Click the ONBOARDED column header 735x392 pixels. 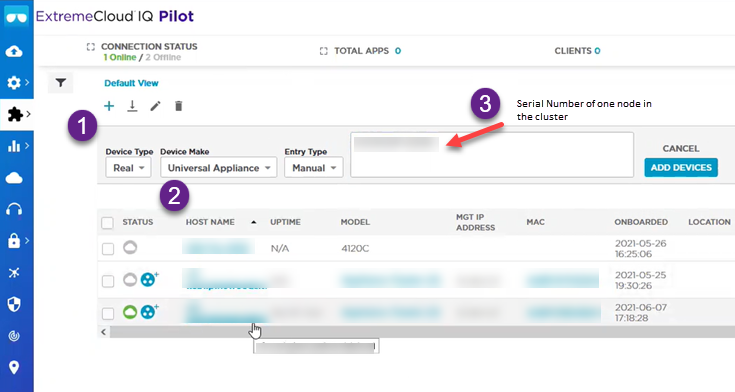pyautogui.click(x=641, y=222)
